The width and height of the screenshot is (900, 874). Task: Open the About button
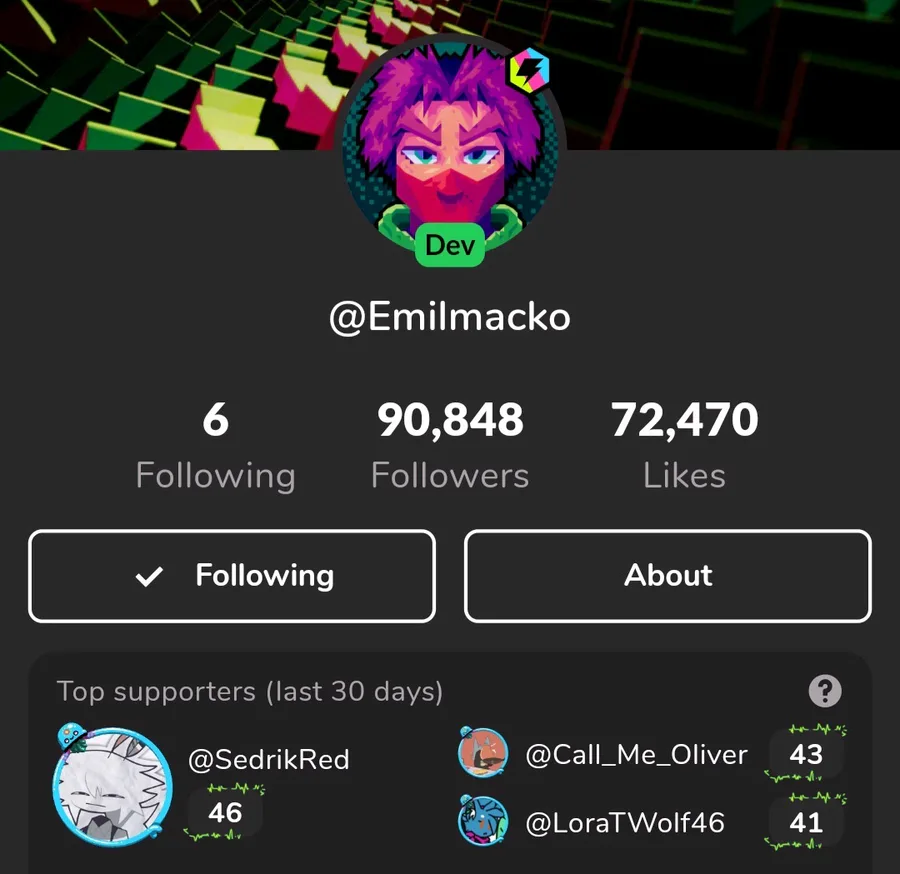(x=668, y=576)
